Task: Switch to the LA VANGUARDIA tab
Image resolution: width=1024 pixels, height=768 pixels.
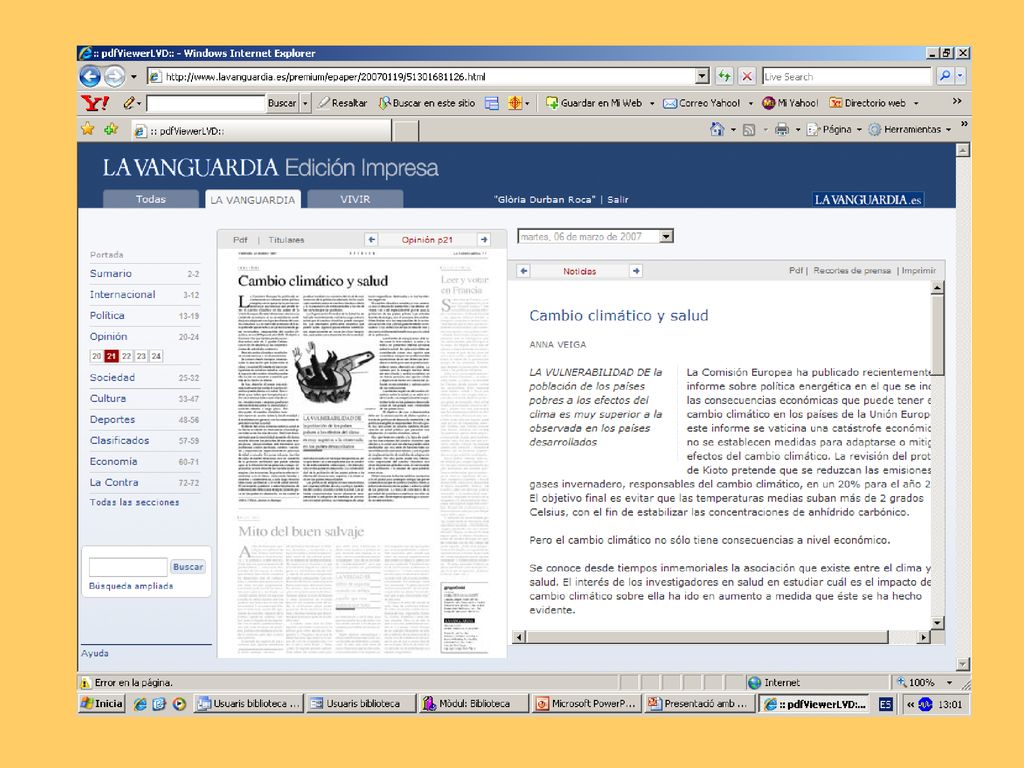Action: coord(253,200)
